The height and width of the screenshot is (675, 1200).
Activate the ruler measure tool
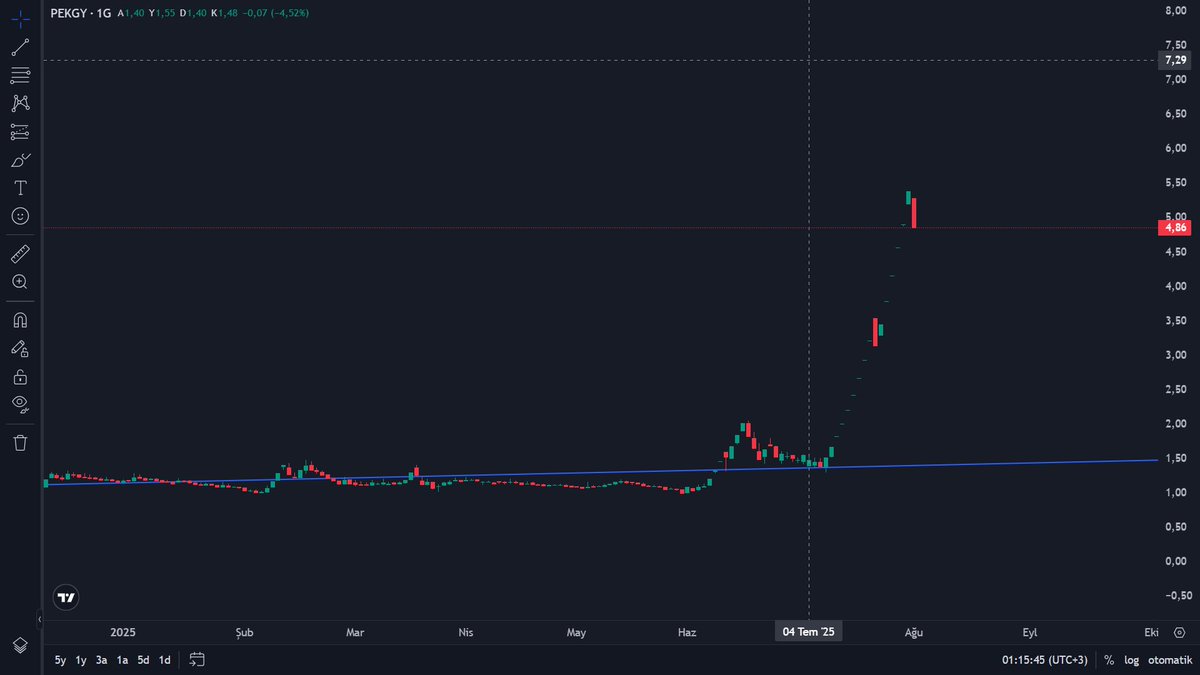click(20, 254)
